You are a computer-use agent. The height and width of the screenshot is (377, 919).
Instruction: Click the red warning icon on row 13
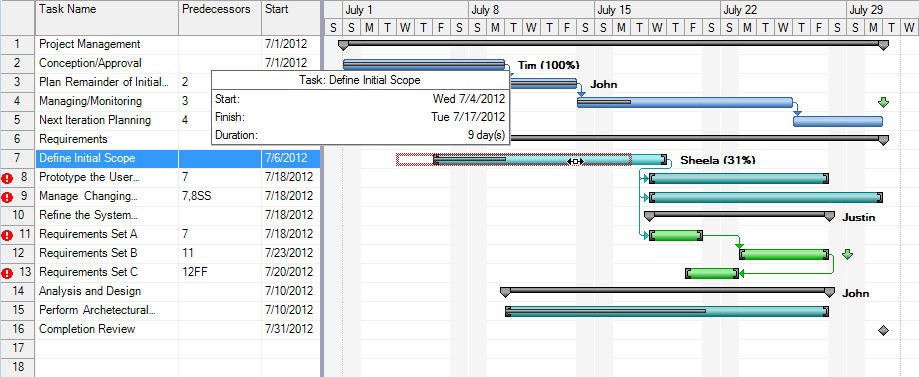(7, 273)
